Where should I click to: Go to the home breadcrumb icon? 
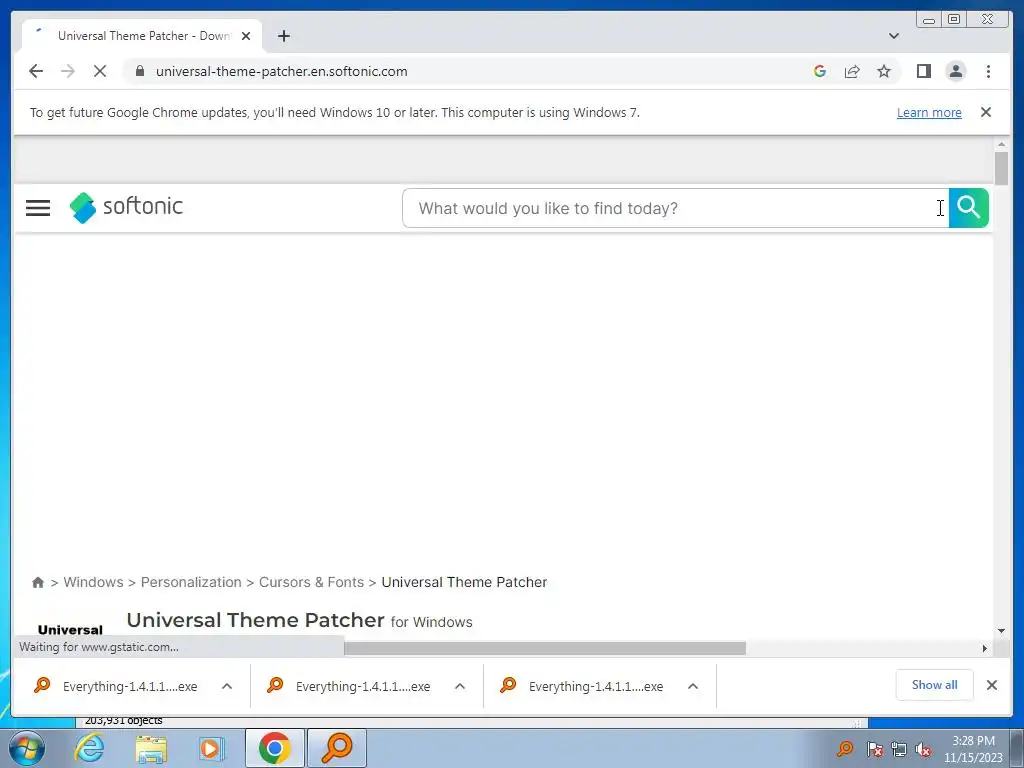click(38, 583)
